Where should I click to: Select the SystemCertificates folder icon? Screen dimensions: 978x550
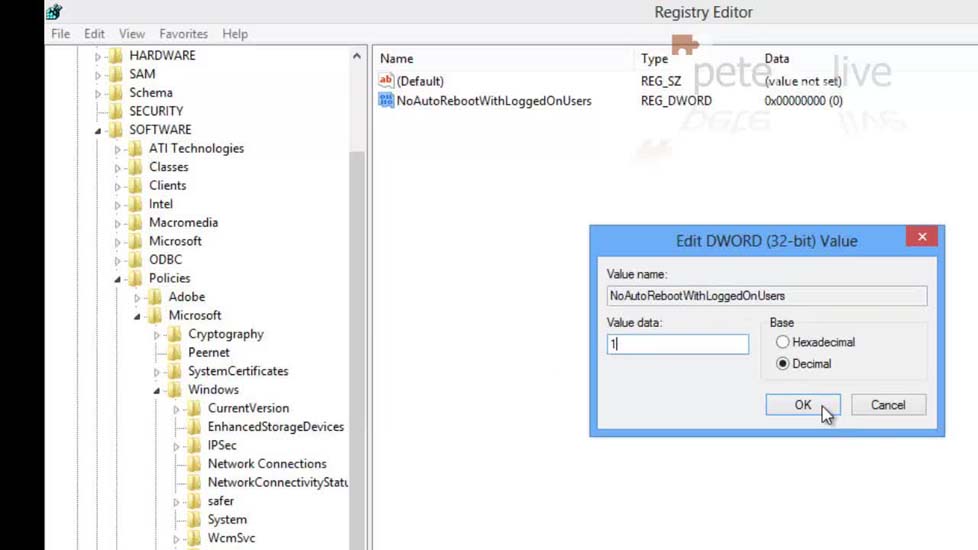click(175, 371)
